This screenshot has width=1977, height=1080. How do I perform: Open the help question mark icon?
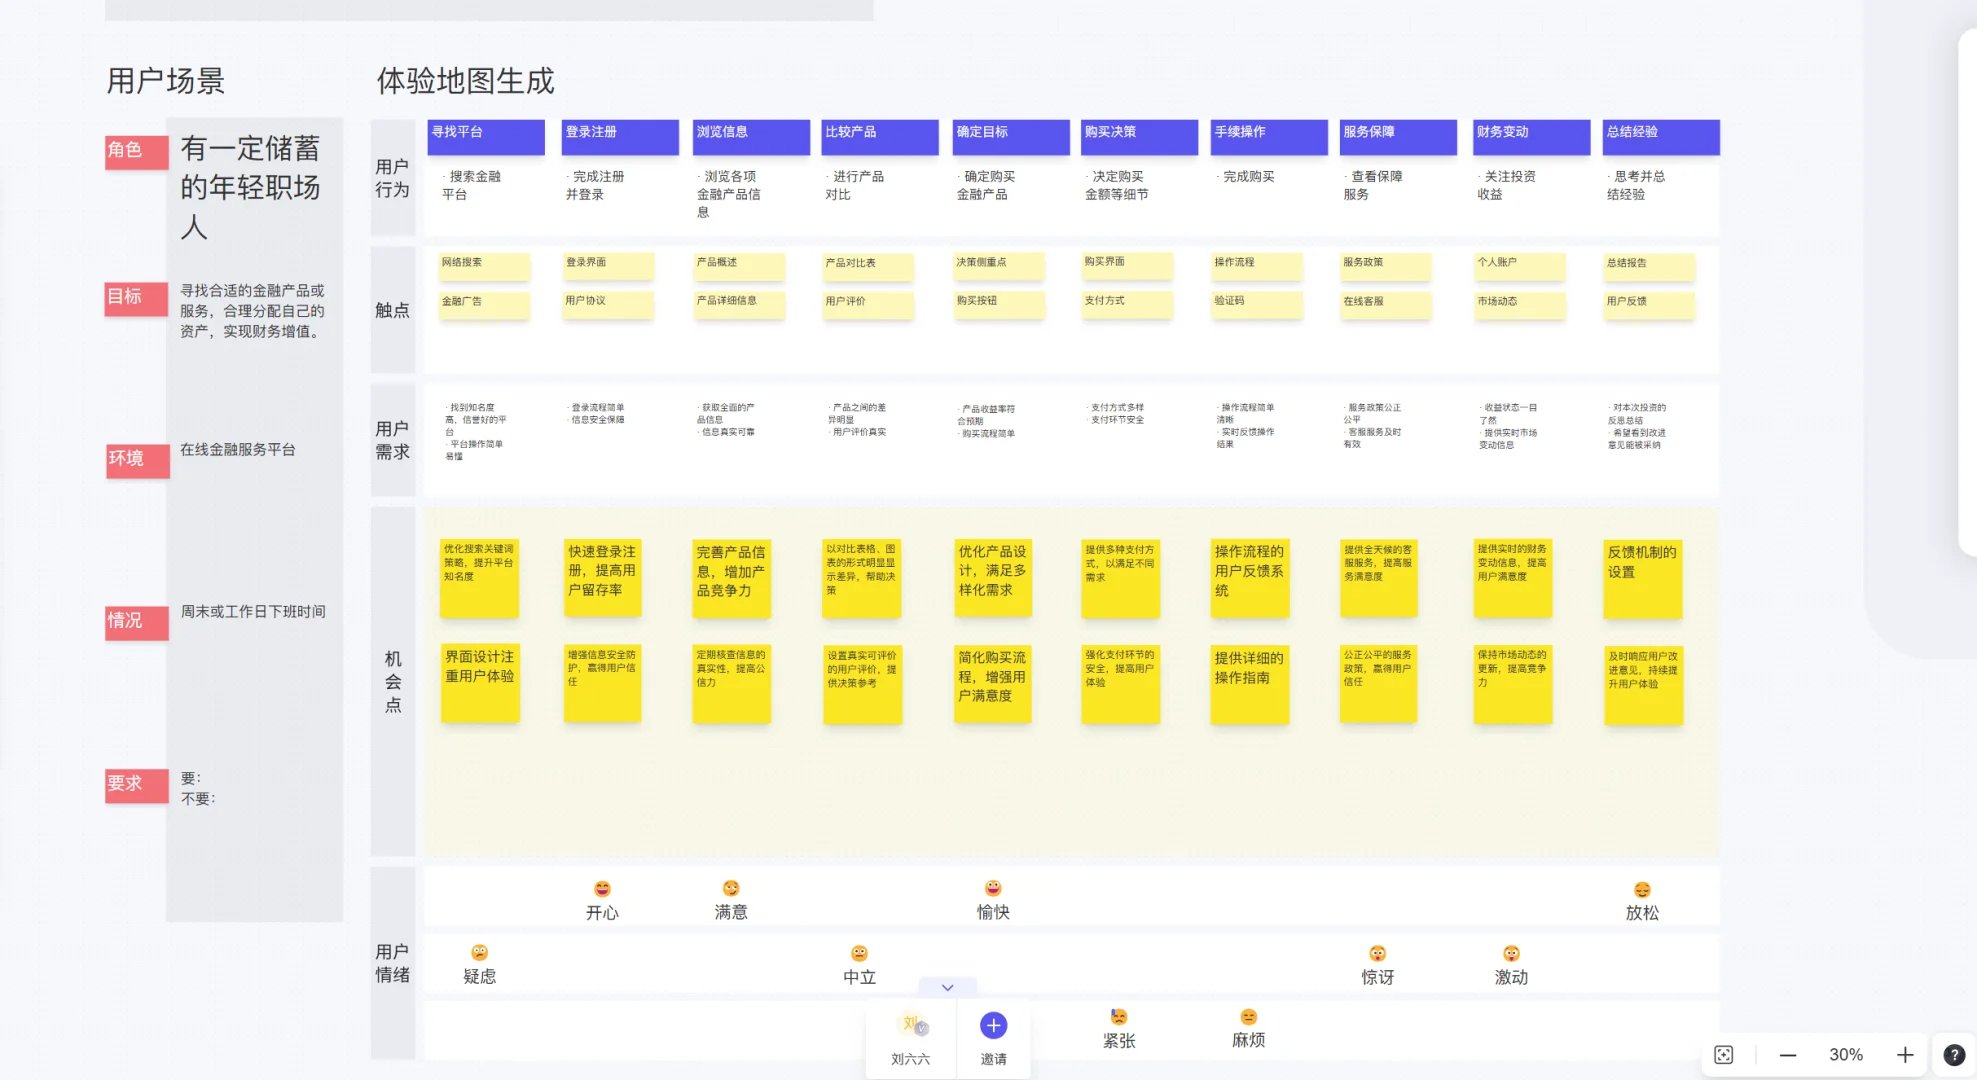tap(1953, 1055)
